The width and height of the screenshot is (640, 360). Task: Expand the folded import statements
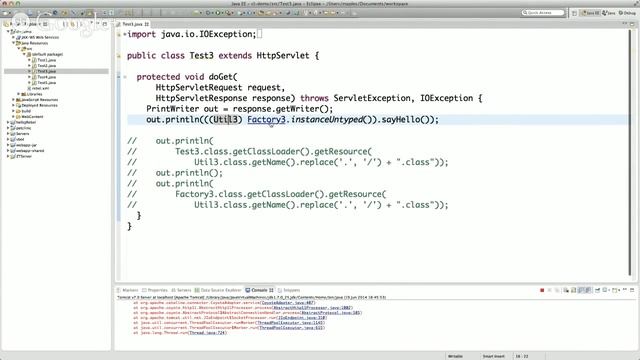125,34
